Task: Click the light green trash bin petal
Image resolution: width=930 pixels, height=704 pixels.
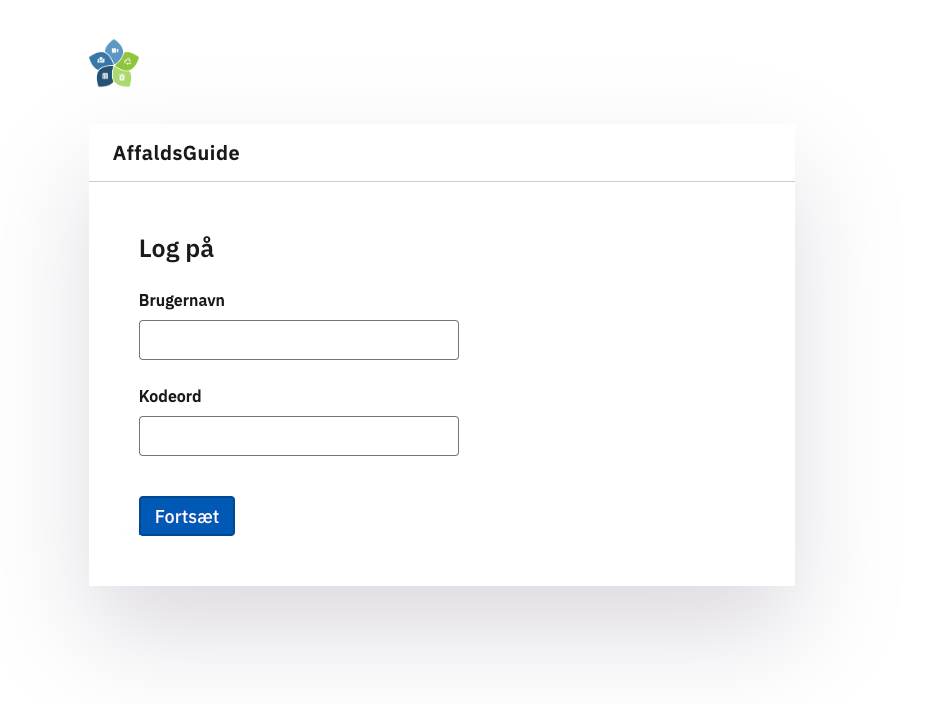Action: (122, 77)
